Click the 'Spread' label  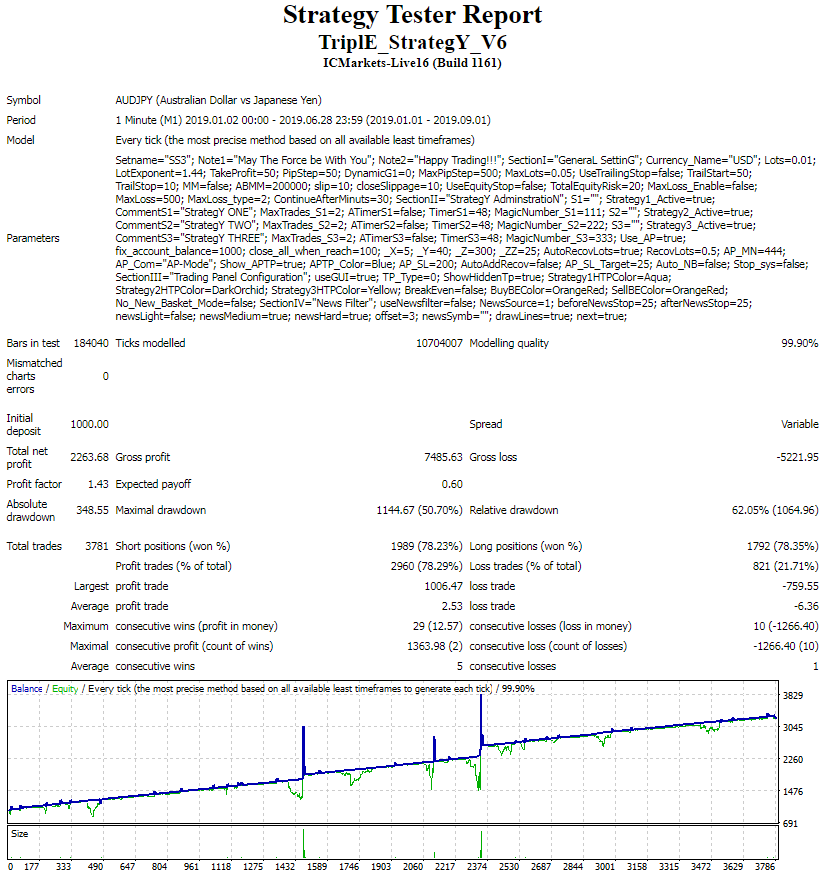[486, 425]
